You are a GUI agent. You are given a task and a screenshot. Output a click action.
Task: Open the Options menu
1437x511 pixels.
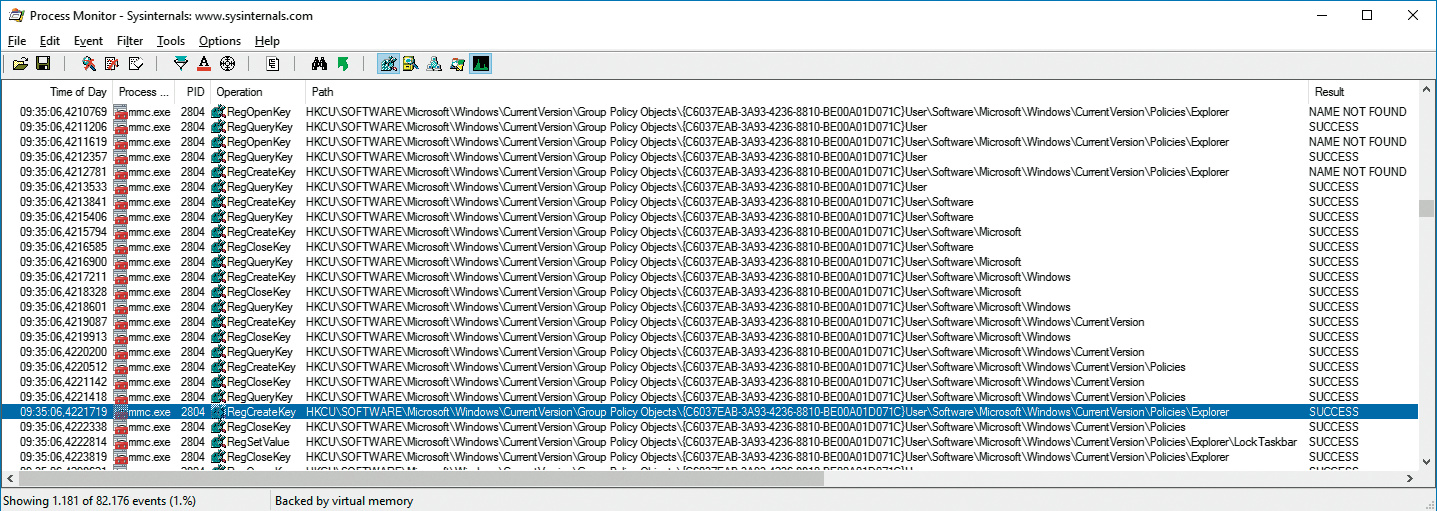[219, 41]
